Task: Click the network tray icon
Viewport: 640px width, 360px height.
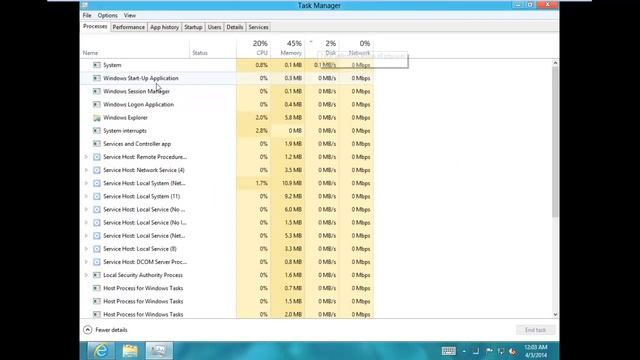Action: (x=501, y=351)
